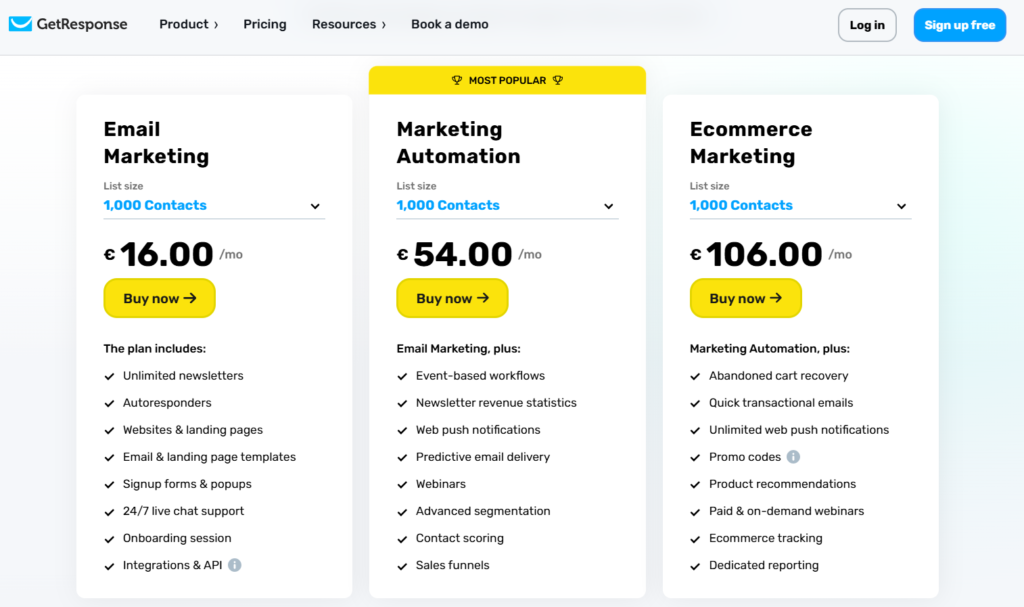Click checkmark icon beside Unlimited newsletters

[x=110, y=376]
